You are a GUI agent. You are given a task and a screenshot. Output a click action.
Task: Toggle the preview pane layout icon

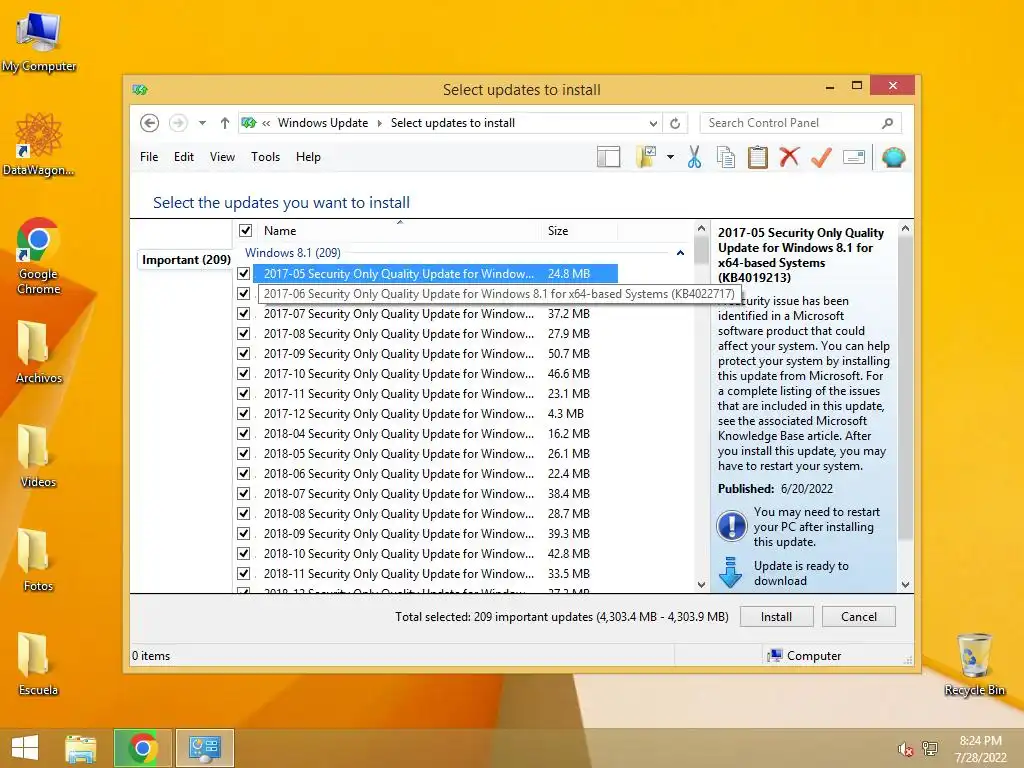coord(608,157)
